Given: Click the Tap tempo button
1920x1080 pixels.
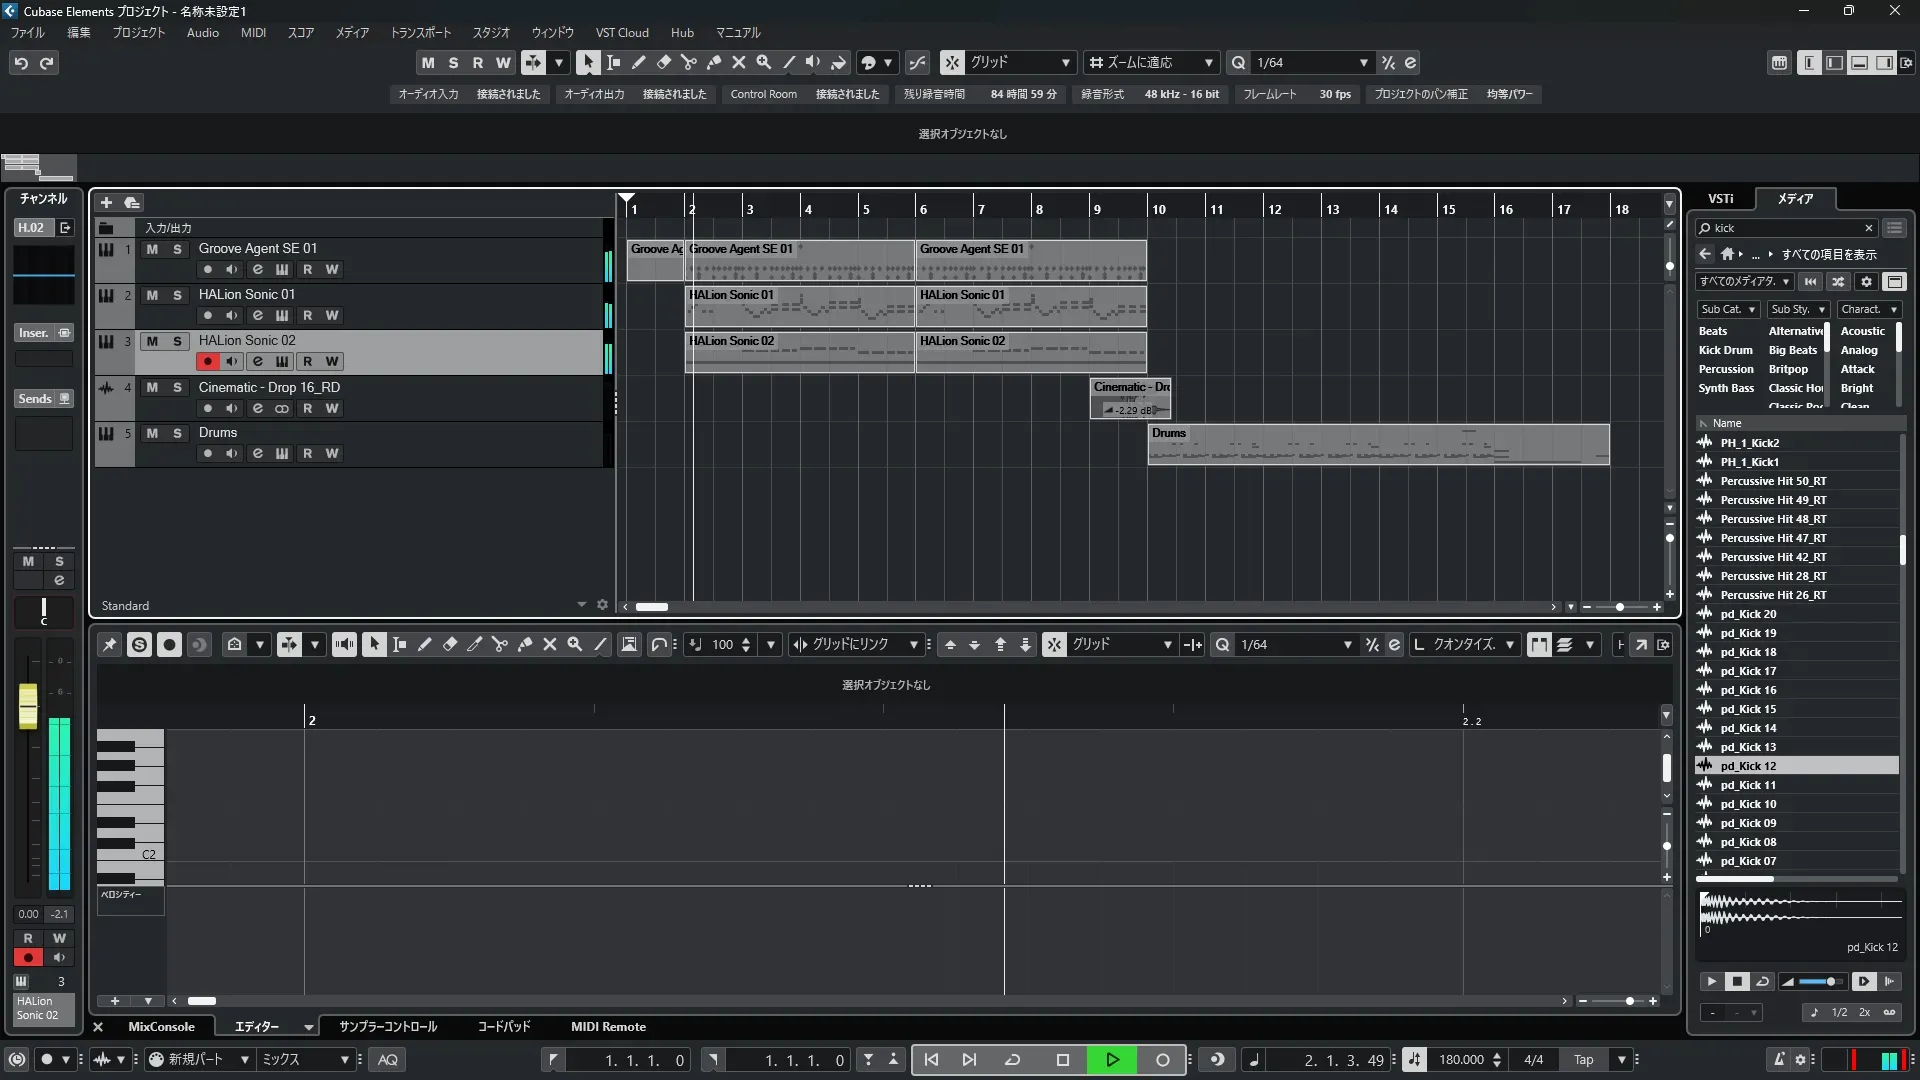Looking at the screenshot, I should [1584, 1060].
